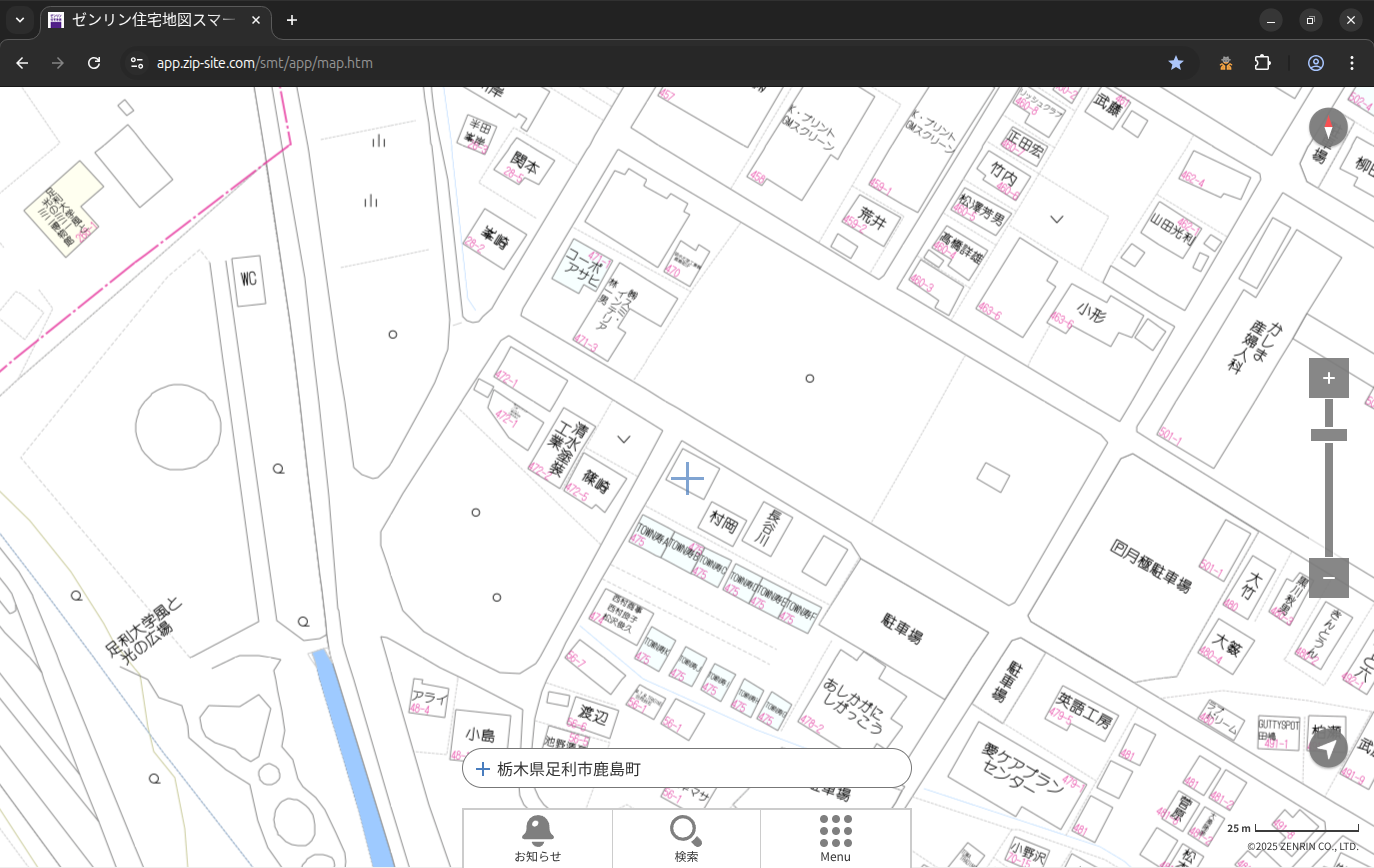Click the current location arrow button
The image size is (1374, 868).
pyautogui.click(x=1328, y=748)
